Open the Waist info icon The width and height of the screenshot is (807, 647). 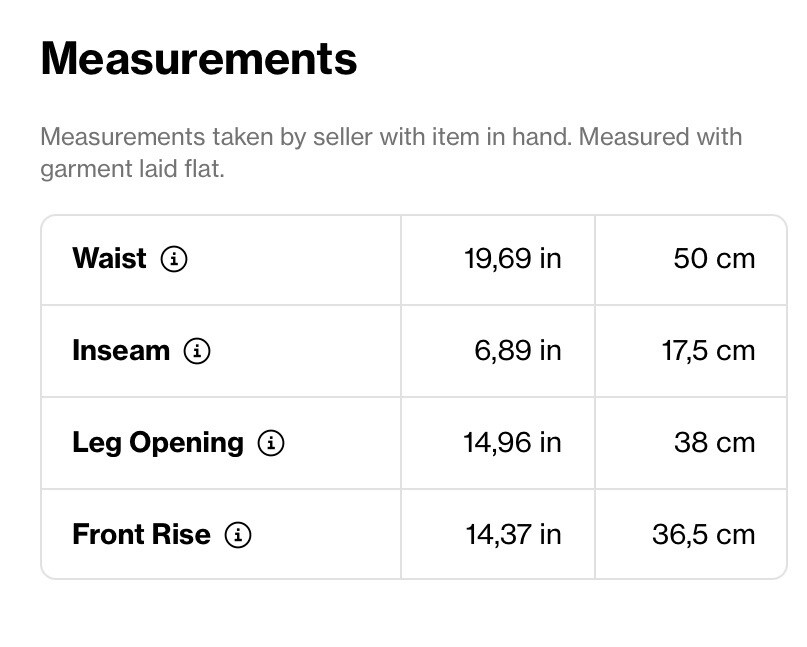(x=174, y=258)
